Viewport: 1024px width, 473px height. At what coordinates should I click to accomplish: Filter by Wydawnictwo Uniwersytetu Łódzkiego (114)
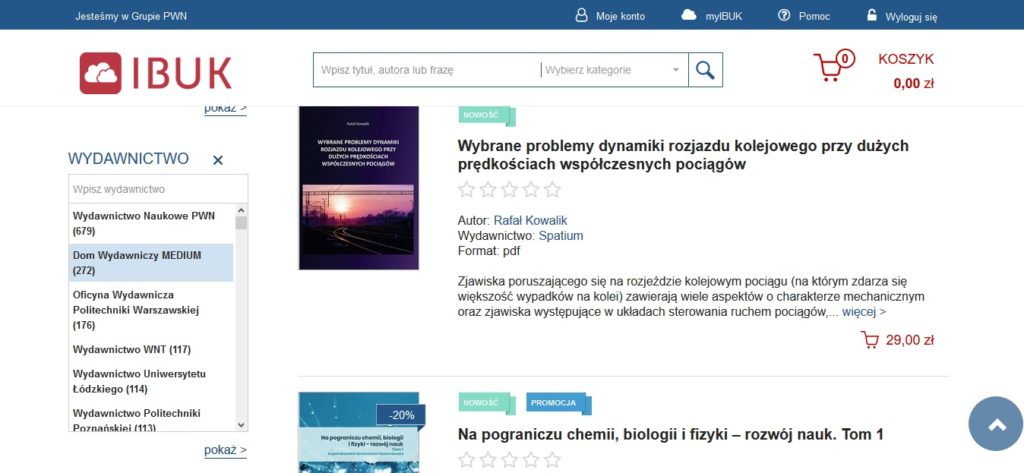[x=151, y=382]
